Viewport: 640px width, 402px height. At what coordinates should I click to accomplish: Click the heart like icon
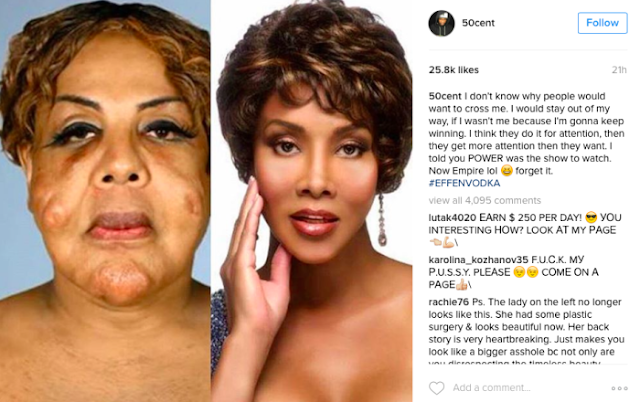436,388
